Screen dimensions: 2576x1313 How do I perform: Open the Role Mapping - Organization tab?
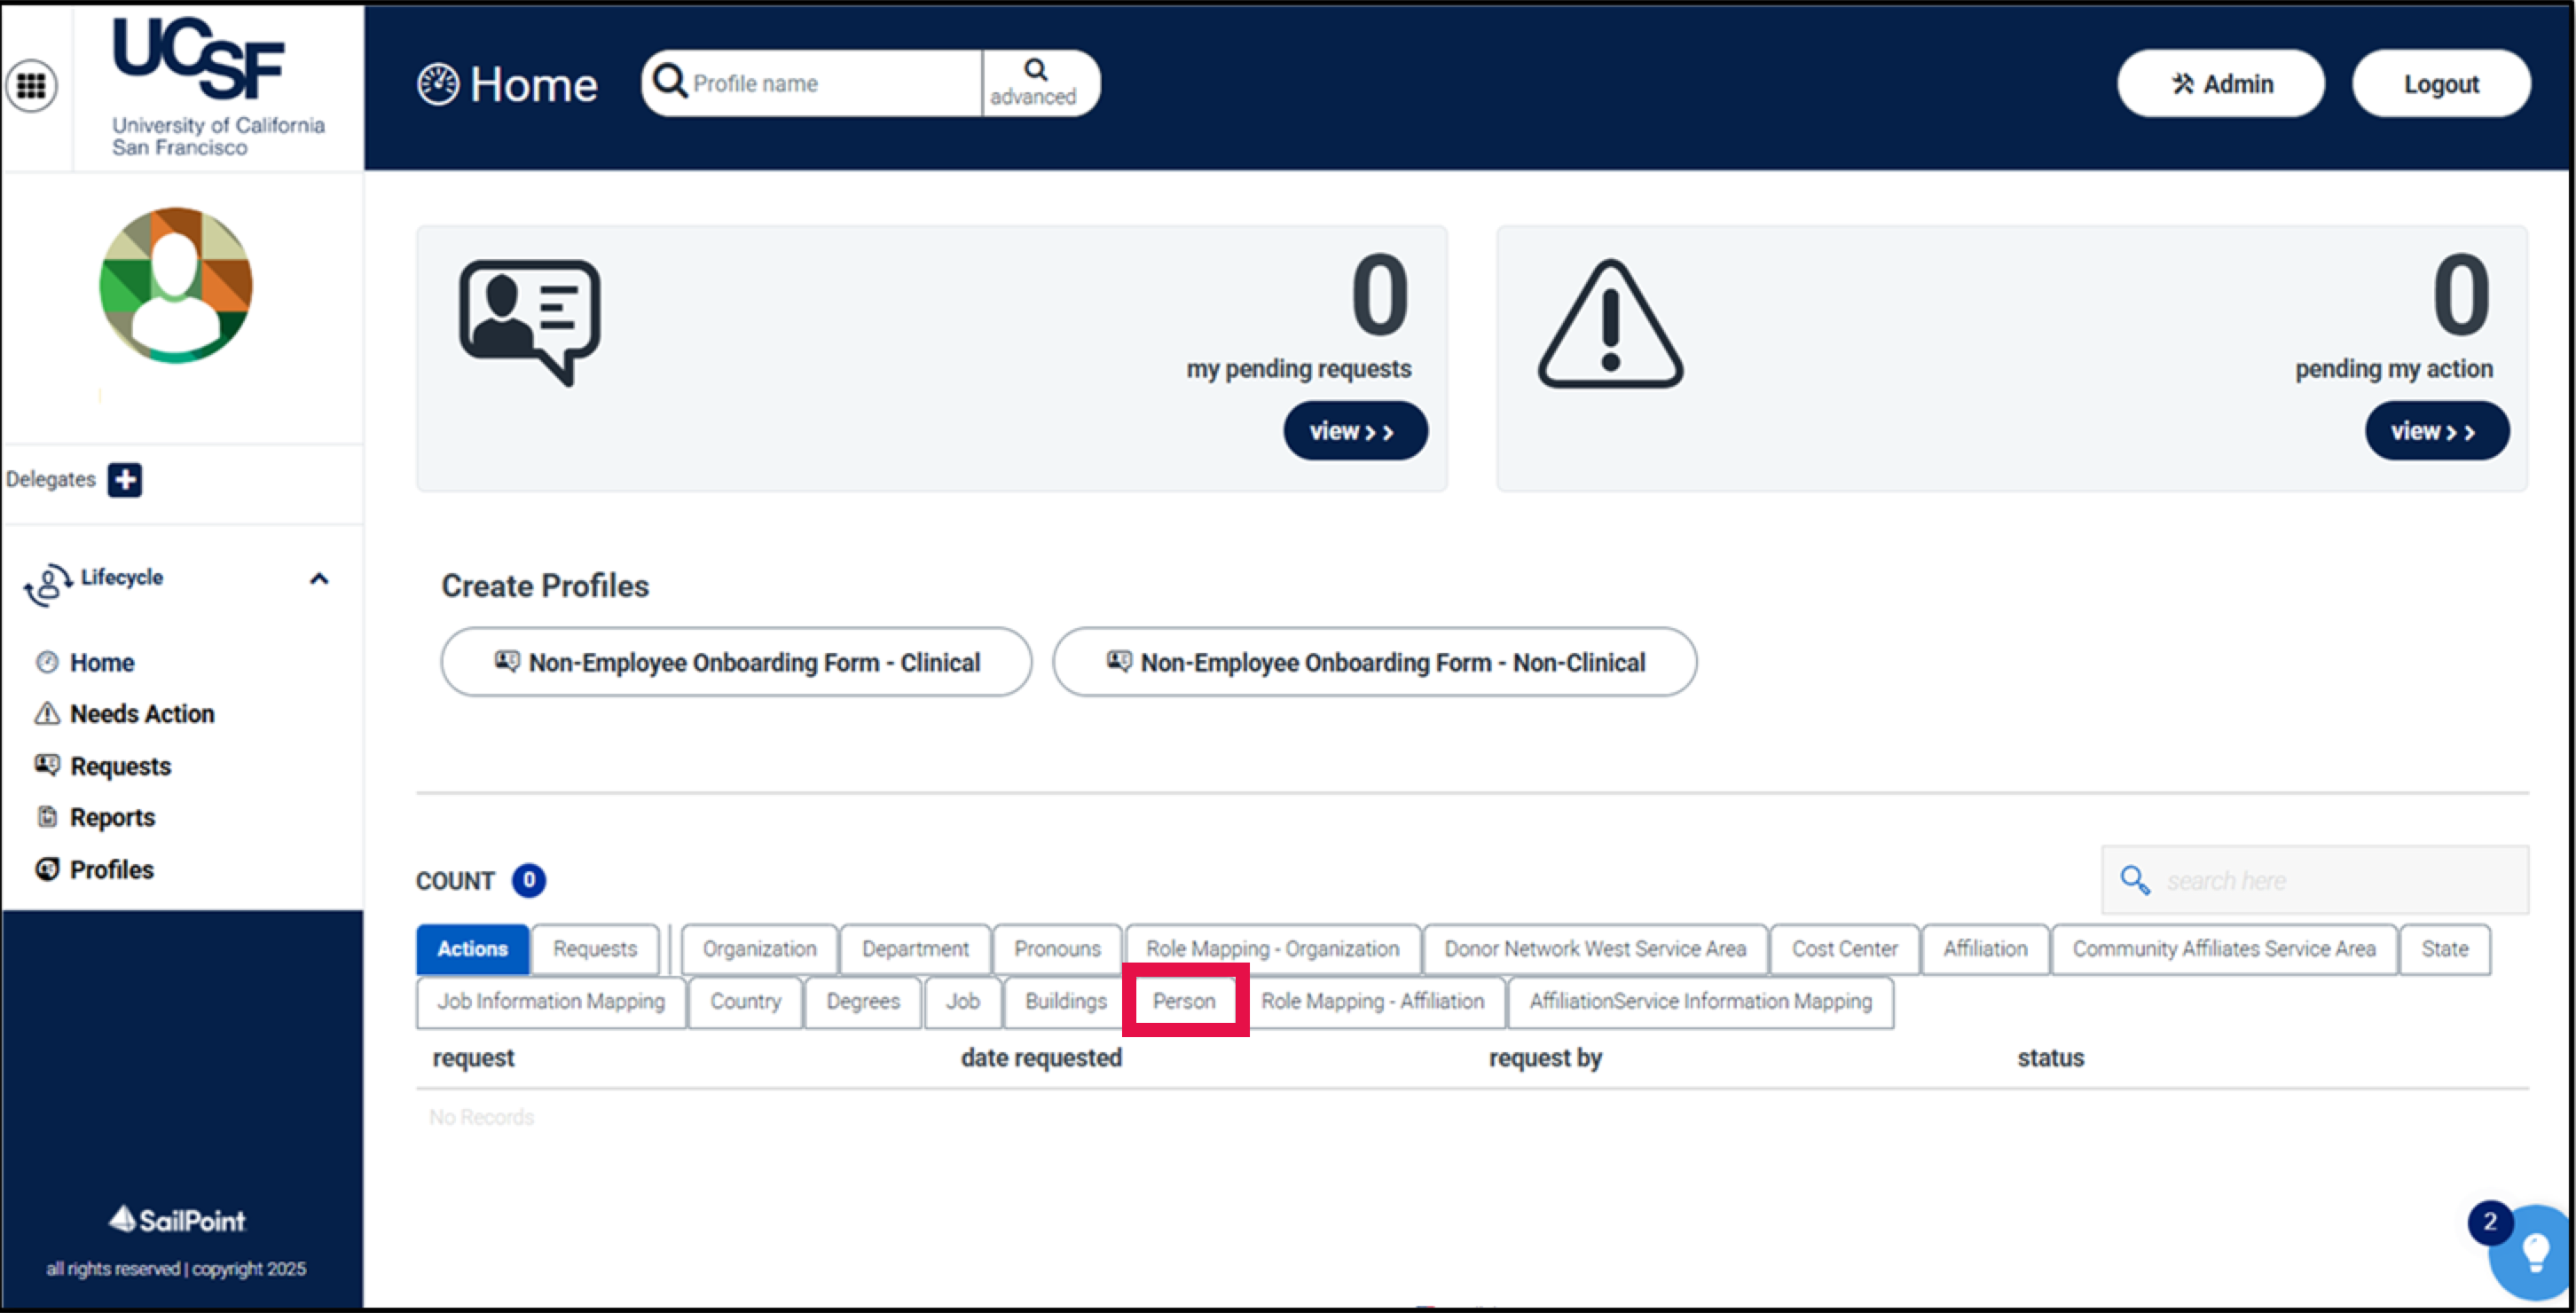point(1272,948)
